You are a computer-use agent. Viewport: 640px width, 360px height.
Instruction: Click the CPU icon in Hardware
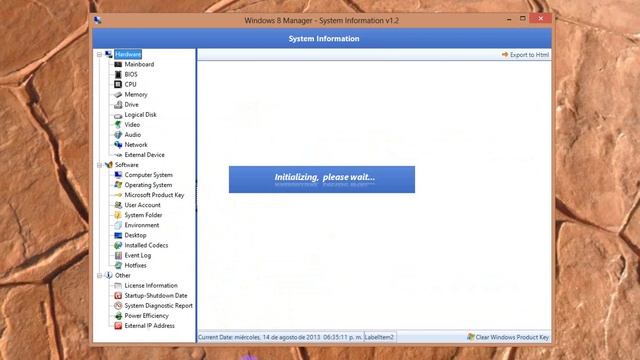click(118, 84)
